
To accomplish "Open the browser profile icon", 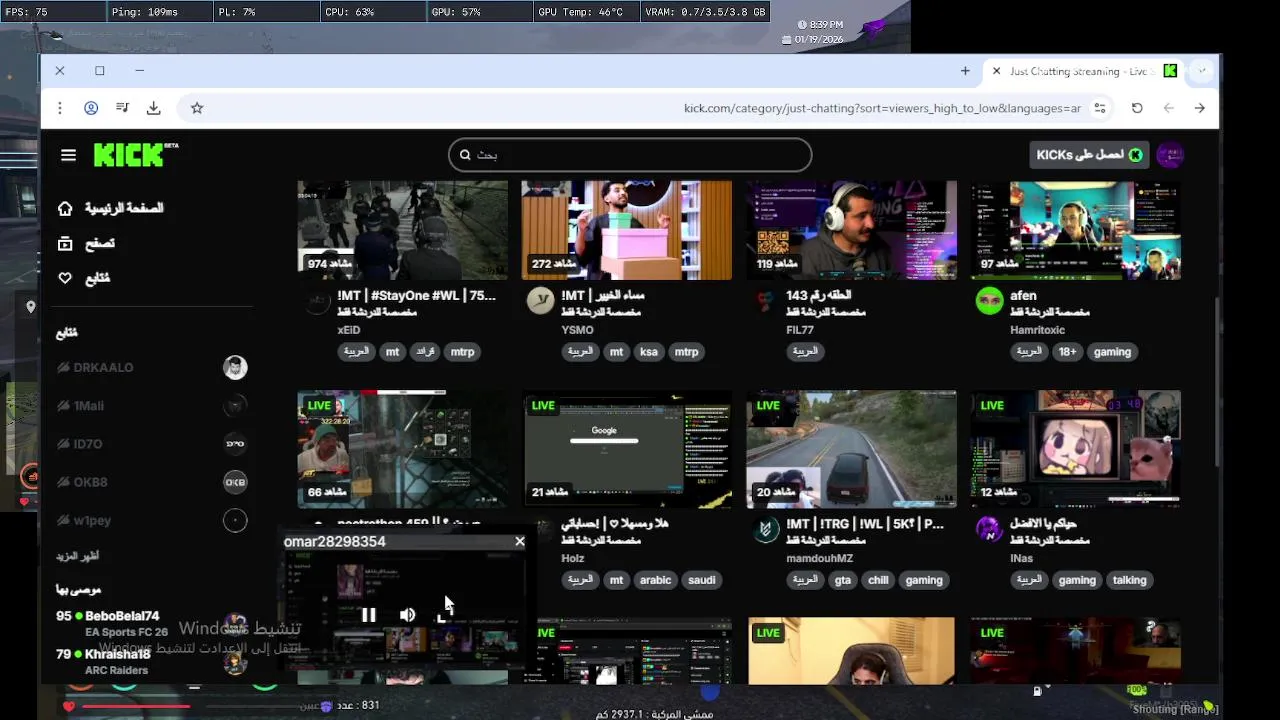I will (91, 108).
